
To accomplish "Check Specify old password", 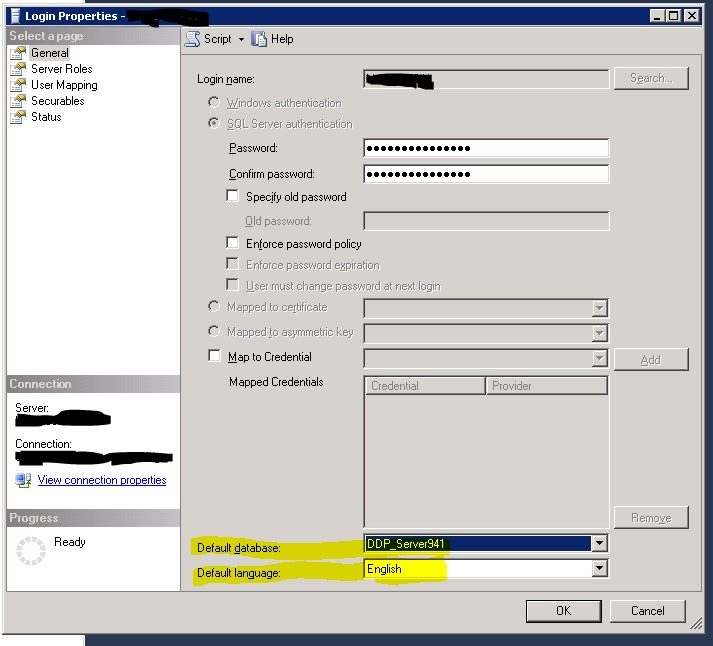I will tap(232, 196).
